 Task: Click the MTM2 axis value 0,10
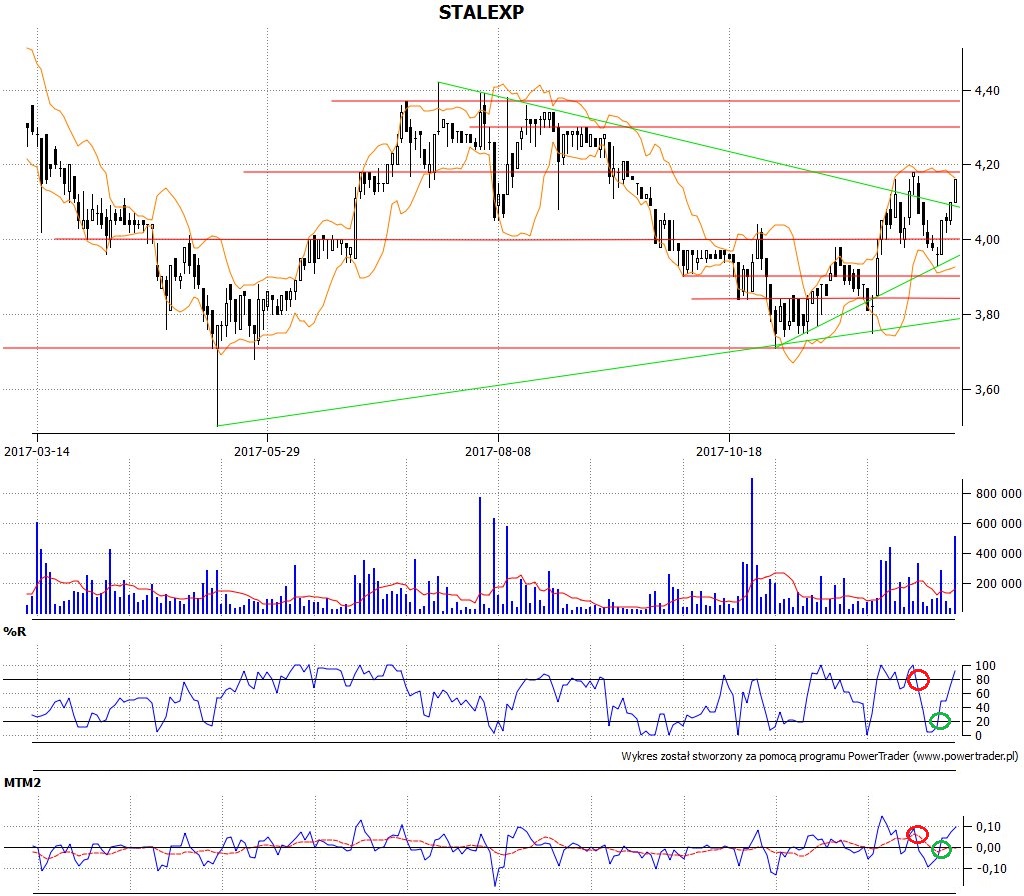pos(988,827)
